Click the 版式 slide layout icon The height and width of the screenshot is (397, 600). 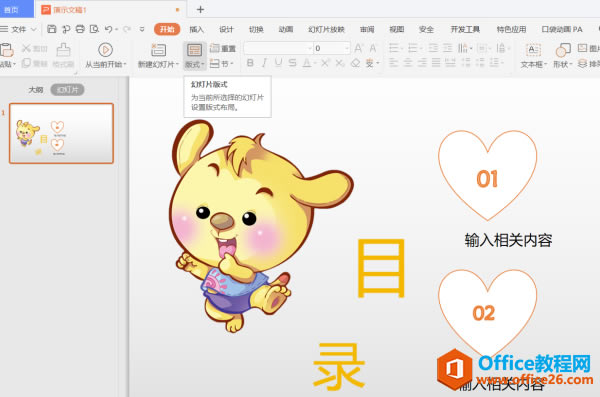click(194, 50)
